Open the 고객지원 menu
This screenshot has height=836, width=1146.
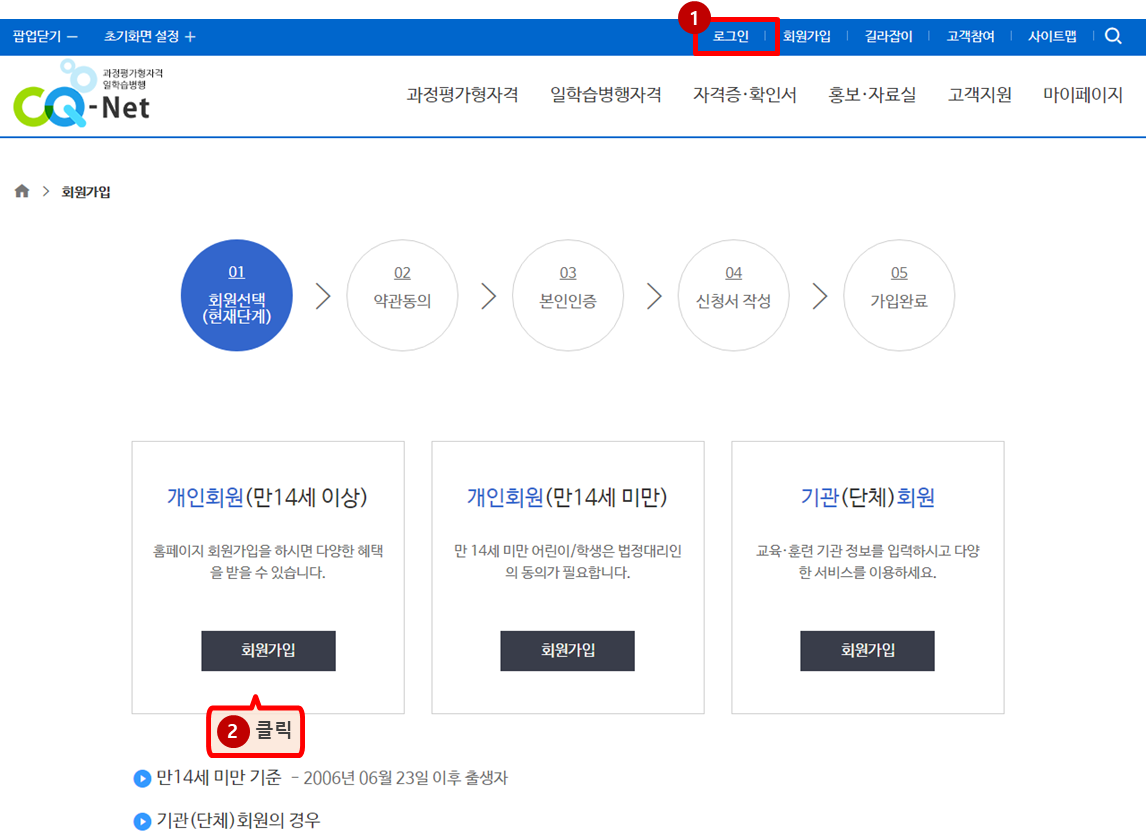coord(980,94)
